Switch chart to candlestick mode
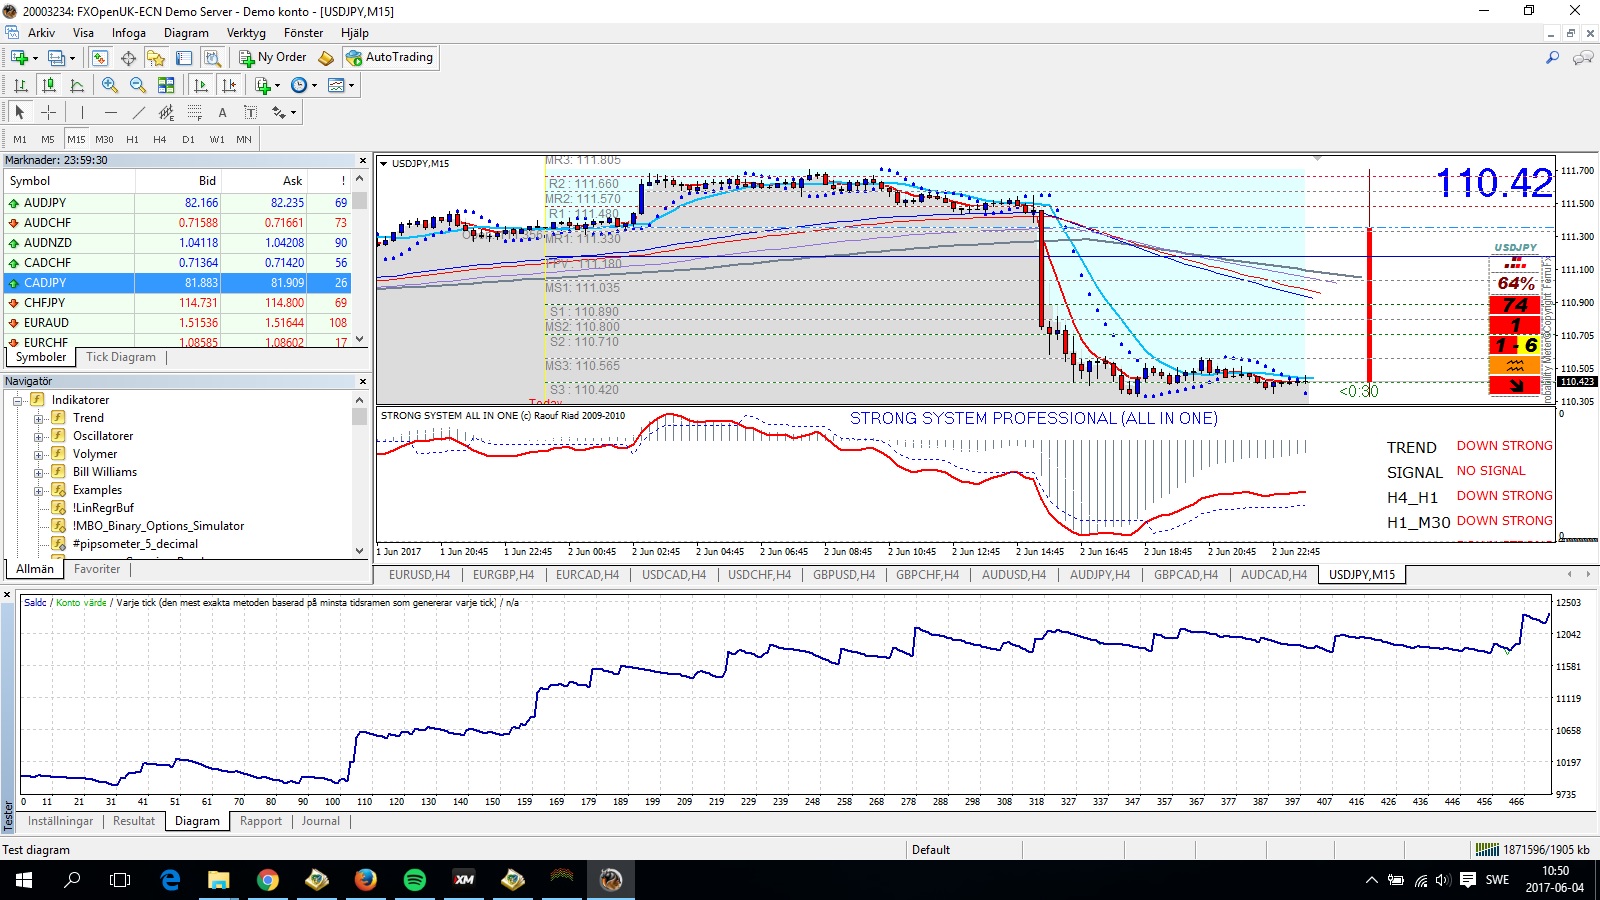Screen dimensions: 1600x900 (48, 85)
